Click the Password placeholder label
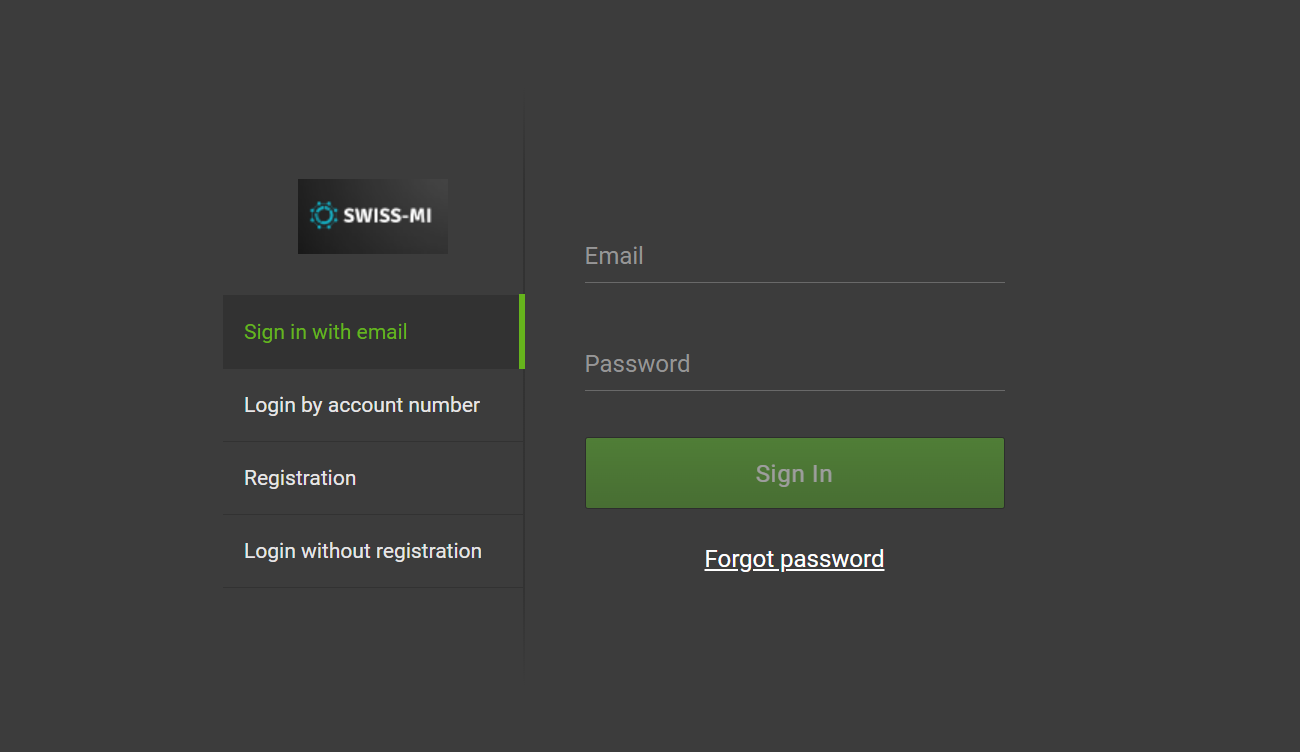 click(637, 364)
